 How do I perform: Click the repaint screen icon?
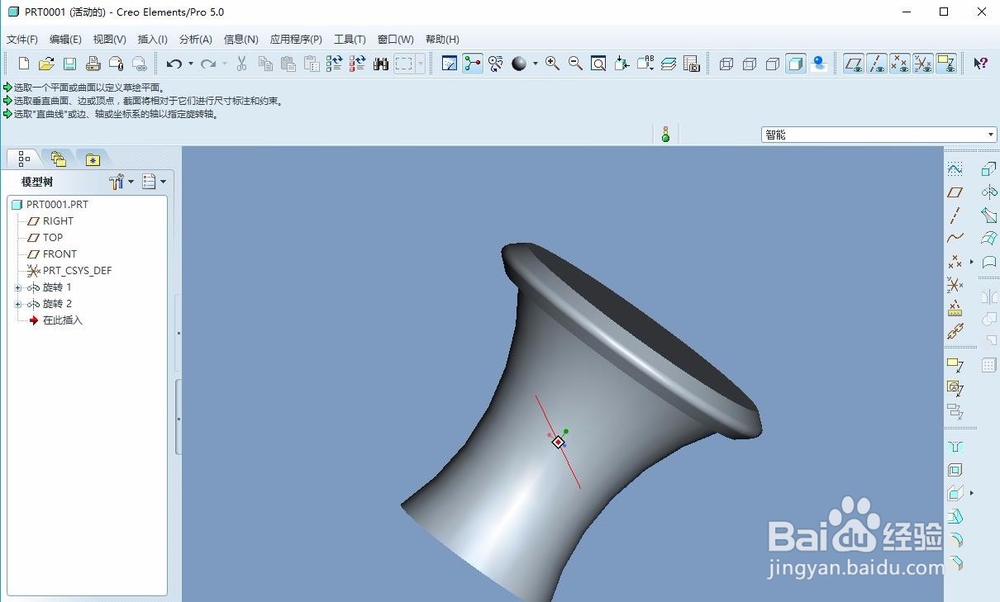[x=450, y=64]
